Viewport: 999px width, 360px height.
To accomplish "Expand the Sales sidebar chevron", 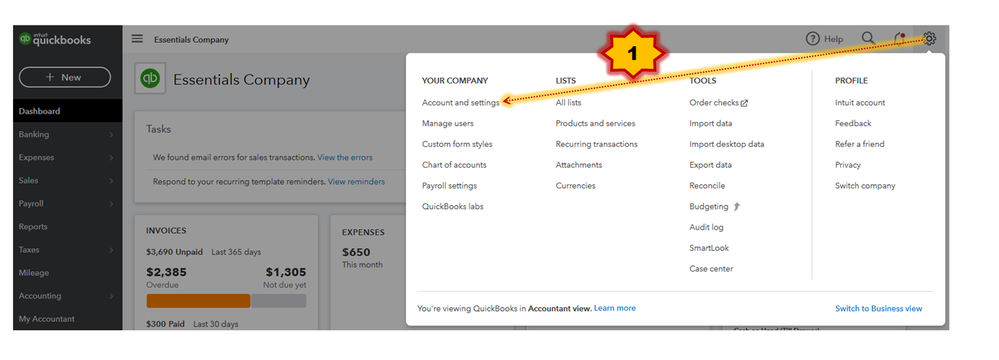I will (x=111, y=180).
